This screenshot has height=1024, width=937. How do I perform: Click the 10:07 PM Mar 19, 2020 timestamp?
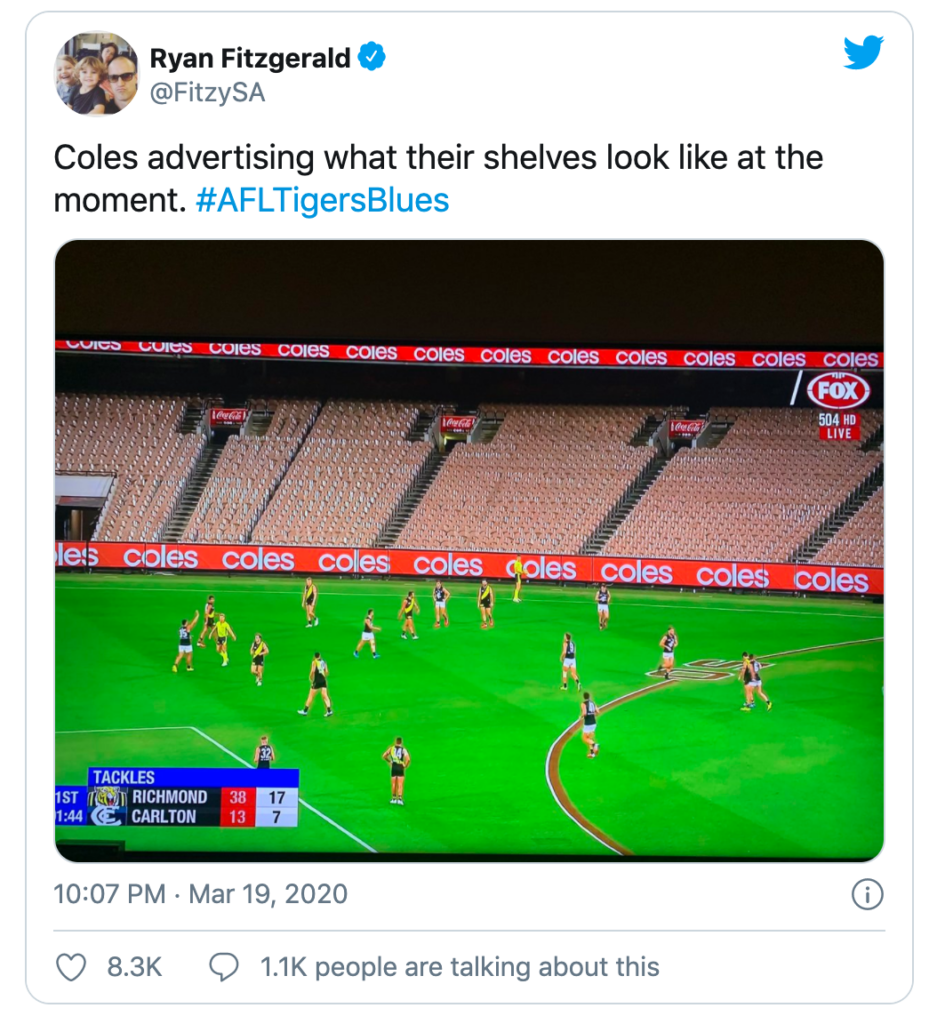click(x=200, y=894)
